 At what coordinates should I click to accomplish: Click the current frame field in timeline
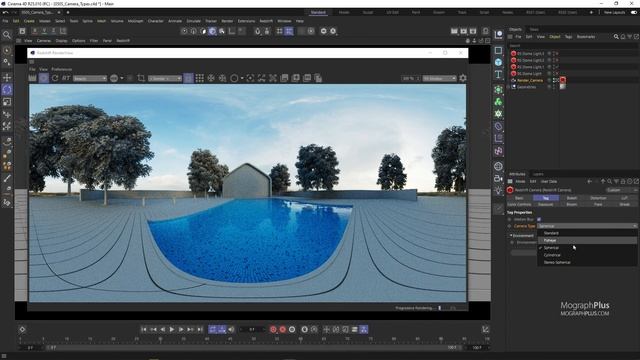pyautogui.click(x=252, y=329)
